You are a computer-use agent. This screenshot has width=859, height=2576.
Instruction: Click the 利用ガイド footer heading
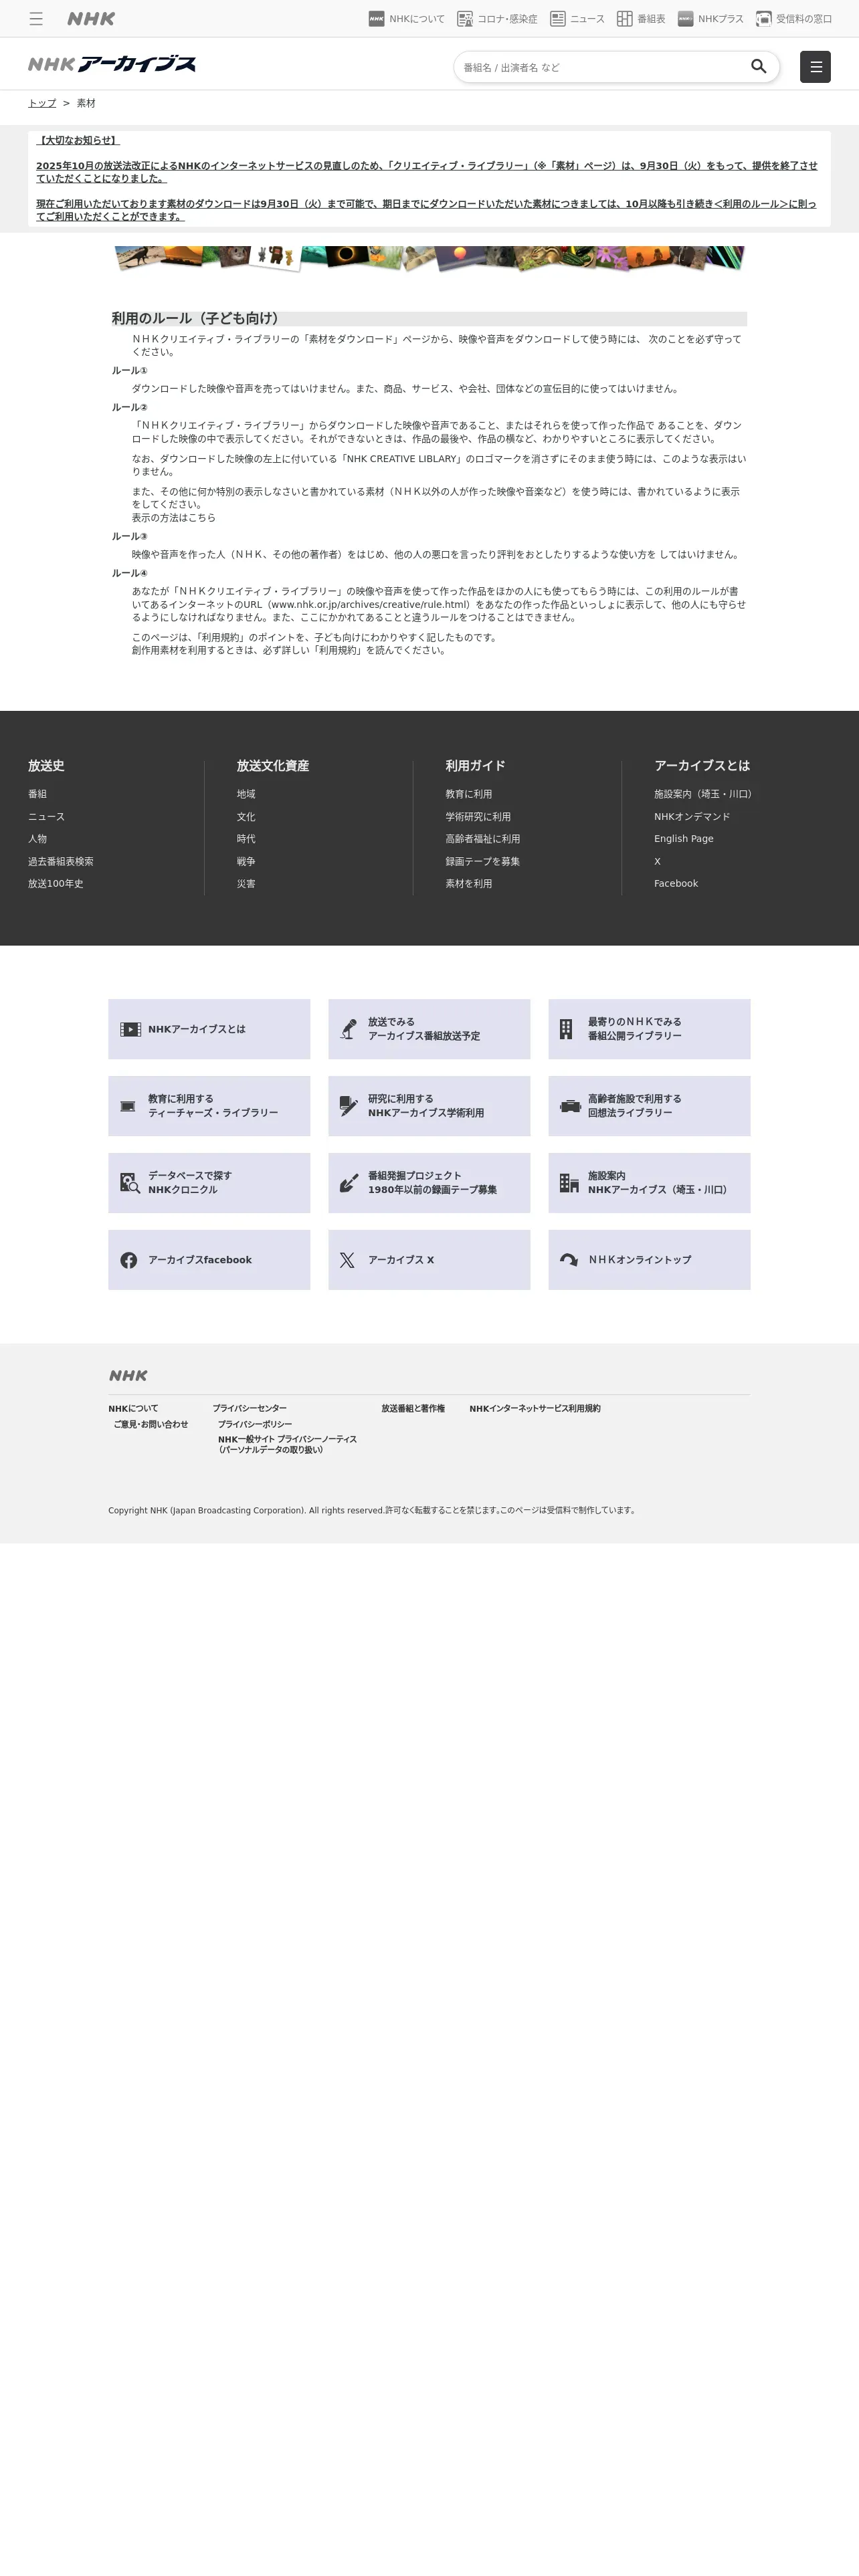coord(475,766)
